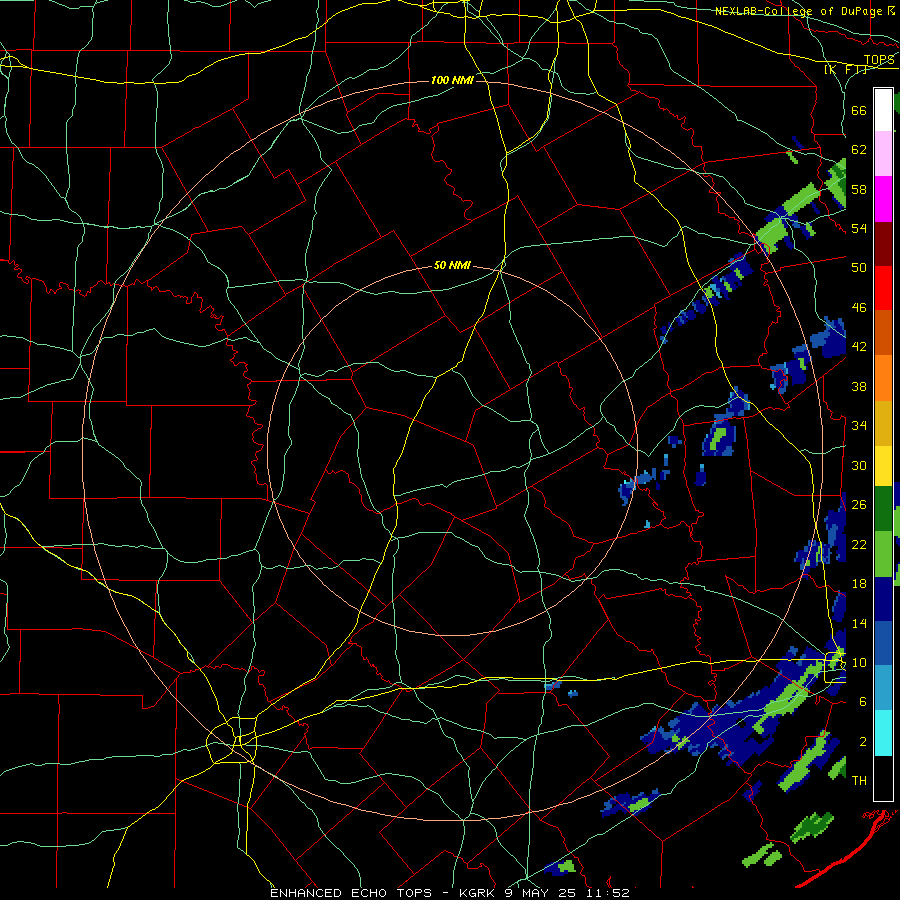Click the 62 value on the scale
900x900 pixels.
[859, 150]
